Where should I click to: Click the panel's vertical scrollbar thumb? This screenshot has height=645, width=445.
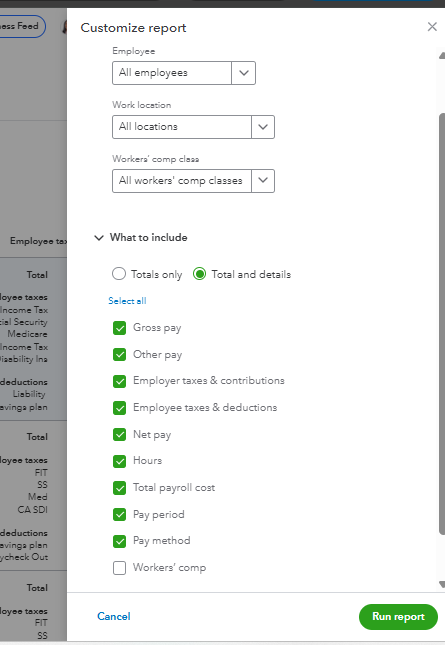click(x=442, y=324)
